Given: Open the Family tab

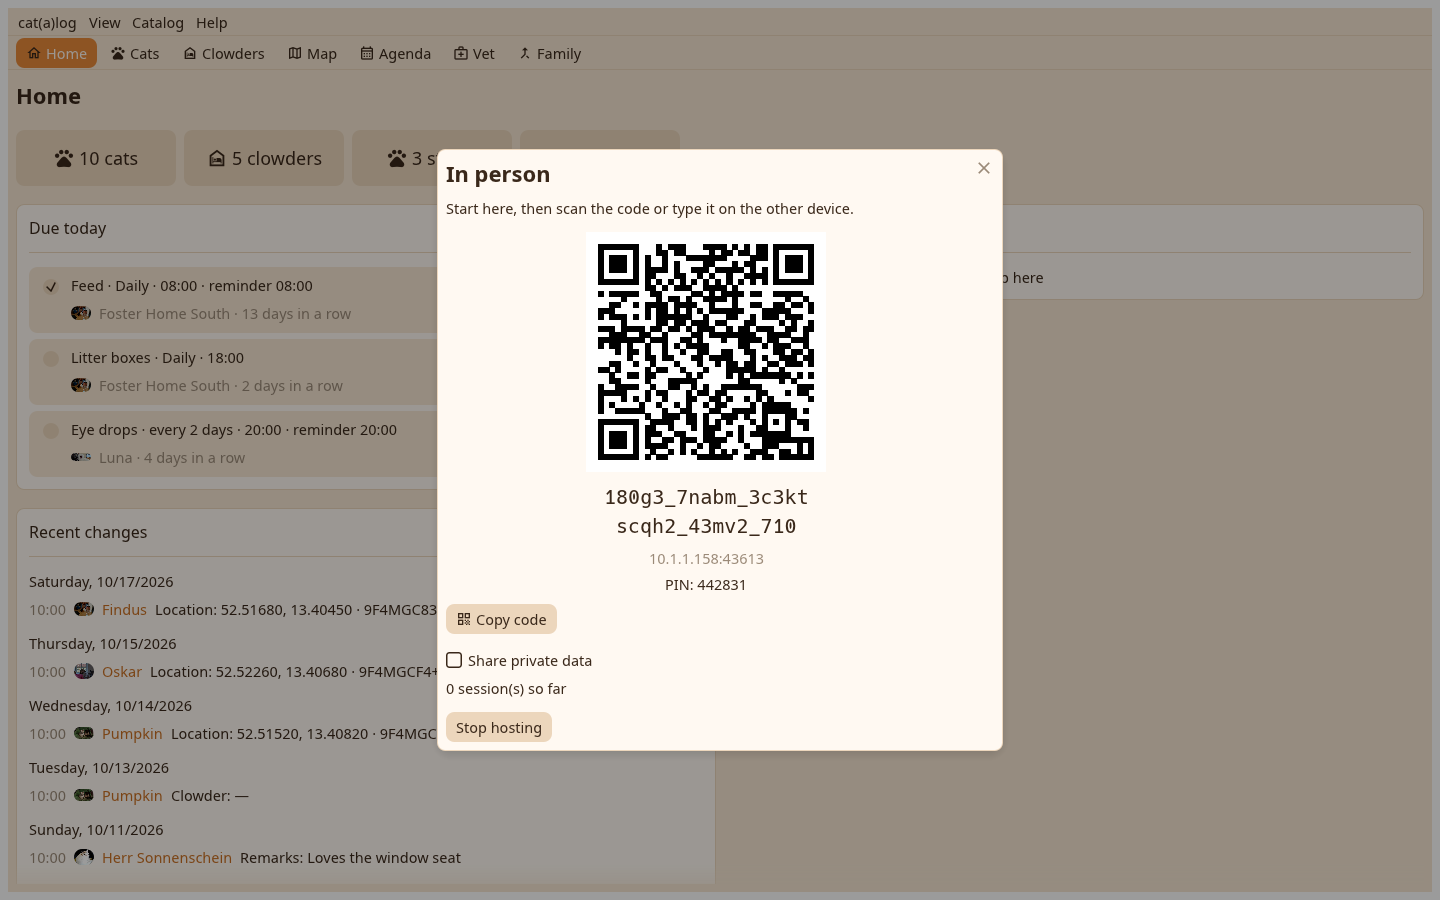Looking at the screenshot, I should [550, 53].
